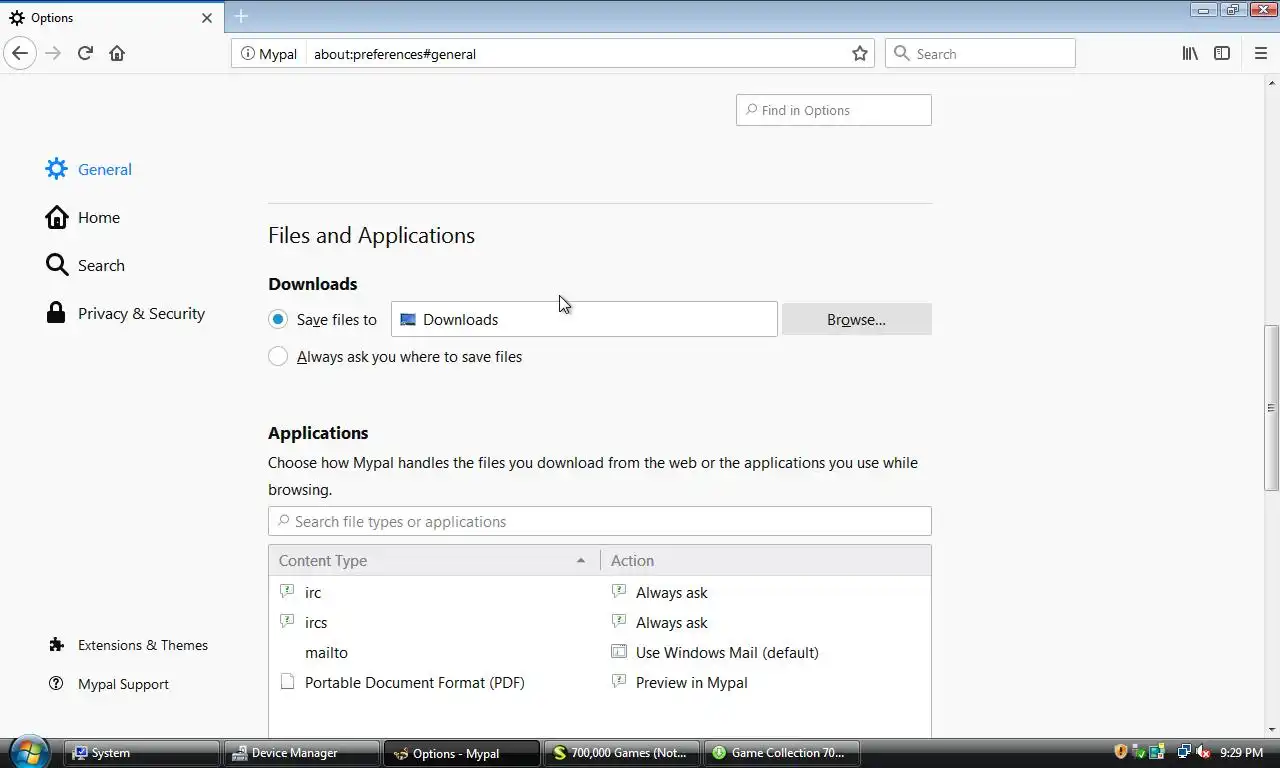Open Preview in Mypal action for PDF
The image size is (1280, 768).
pyautogui.click(x=691, y=682)
